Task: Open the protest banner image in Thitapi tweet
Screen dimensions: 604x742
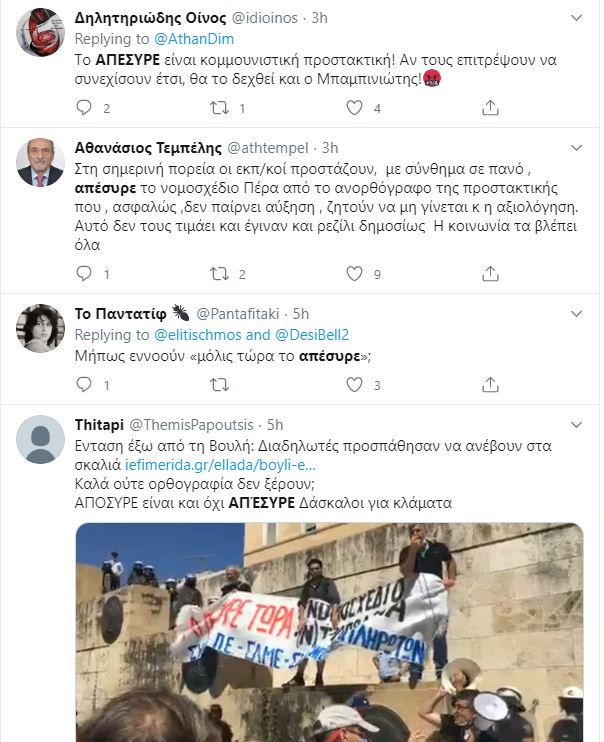Action: tap(329, 632)
